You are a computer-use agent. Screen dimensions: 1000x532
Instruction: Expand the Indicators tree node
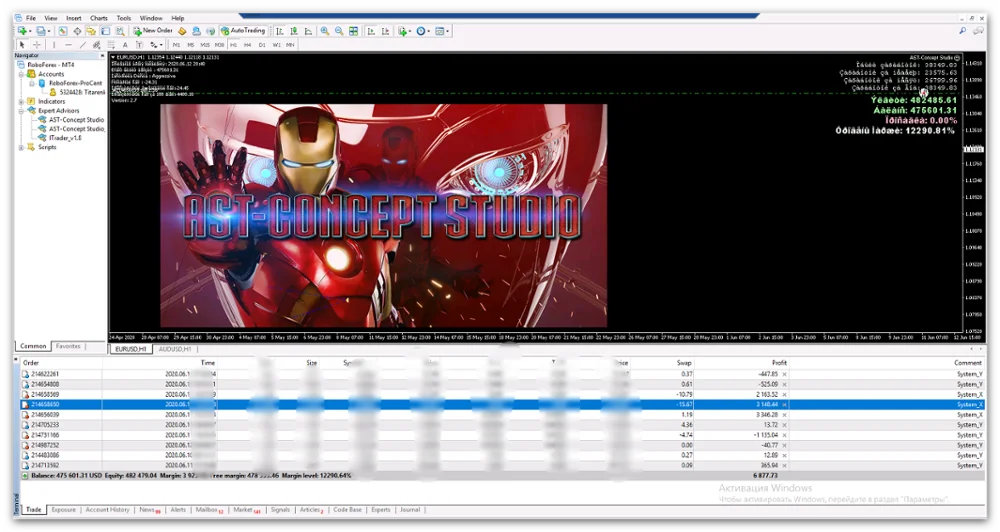tap(22, 101)
